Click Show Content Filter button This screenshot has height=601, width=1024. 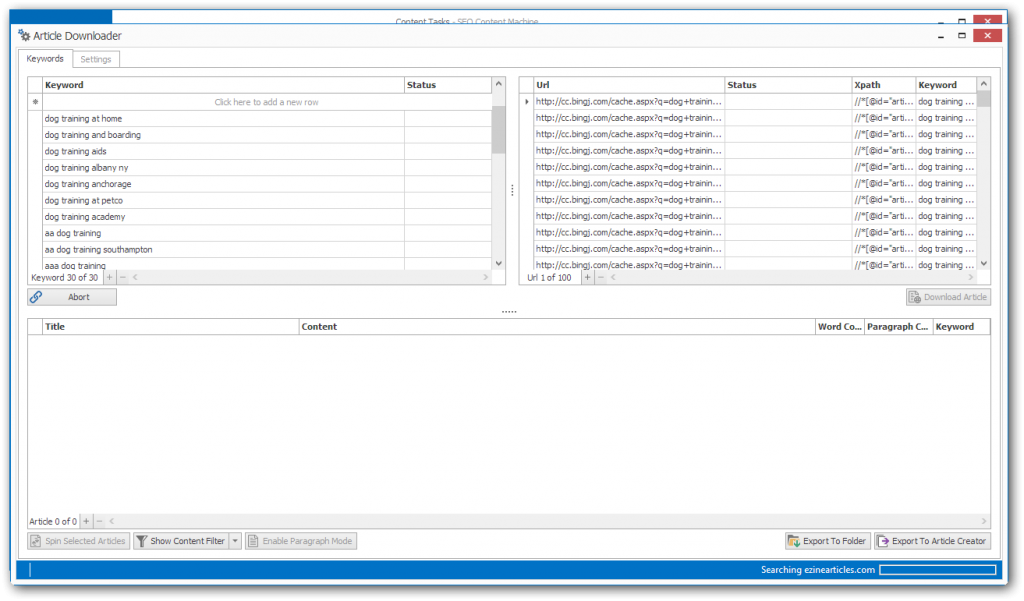[181, 541]
